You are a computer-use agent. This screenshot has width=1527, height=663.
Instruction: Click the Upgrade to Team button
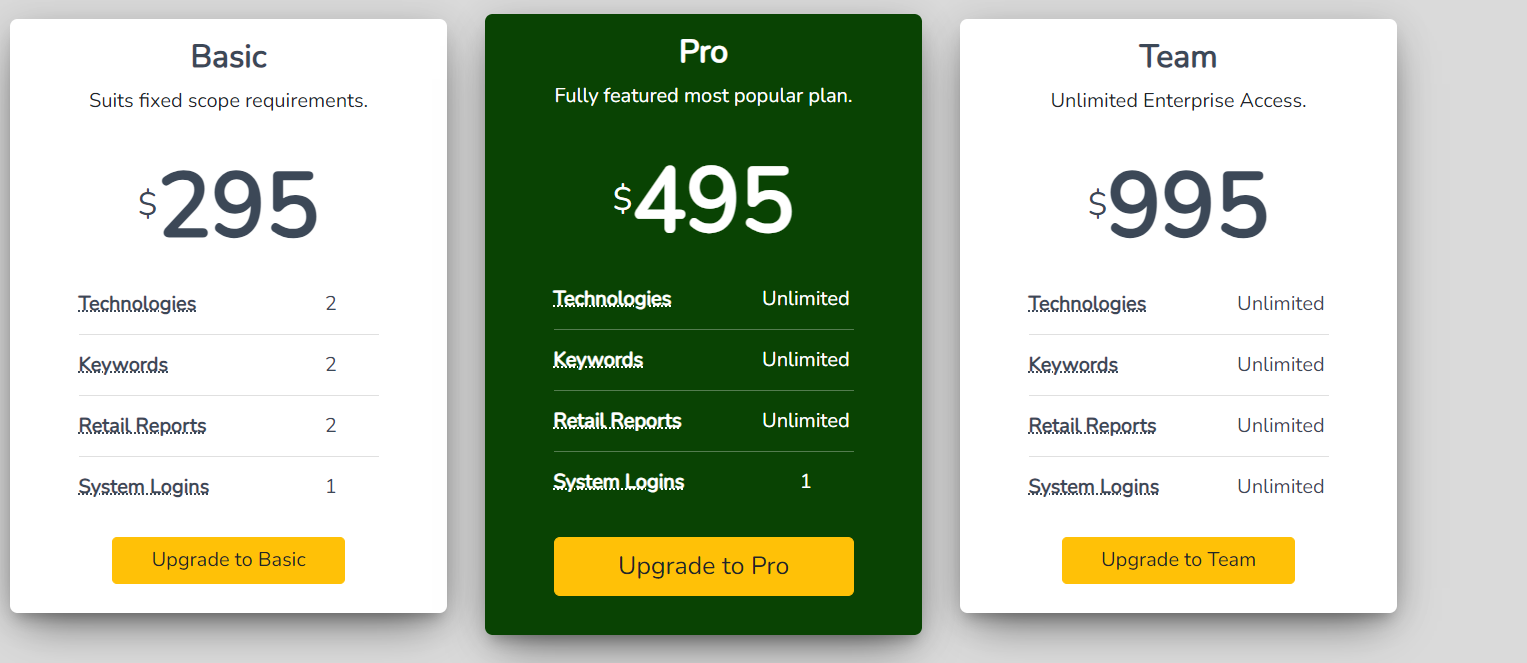1178,560
